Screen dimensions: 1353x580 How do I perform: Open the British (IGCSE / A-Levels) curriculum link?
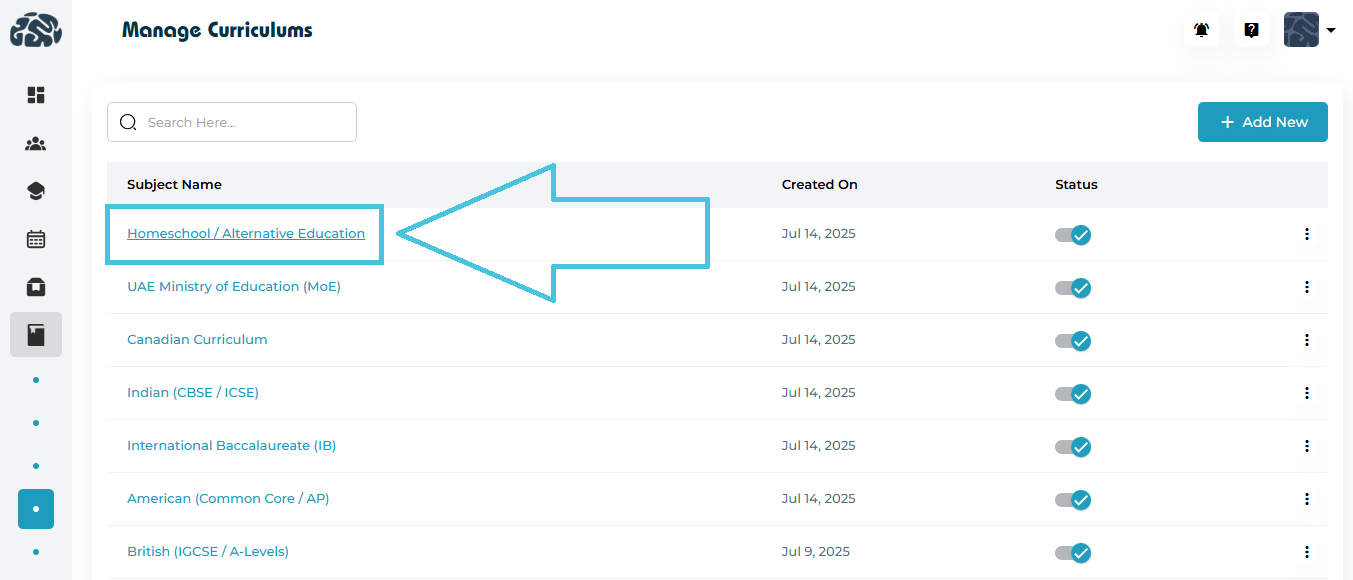pyautogui.click(x=208, y=551)
